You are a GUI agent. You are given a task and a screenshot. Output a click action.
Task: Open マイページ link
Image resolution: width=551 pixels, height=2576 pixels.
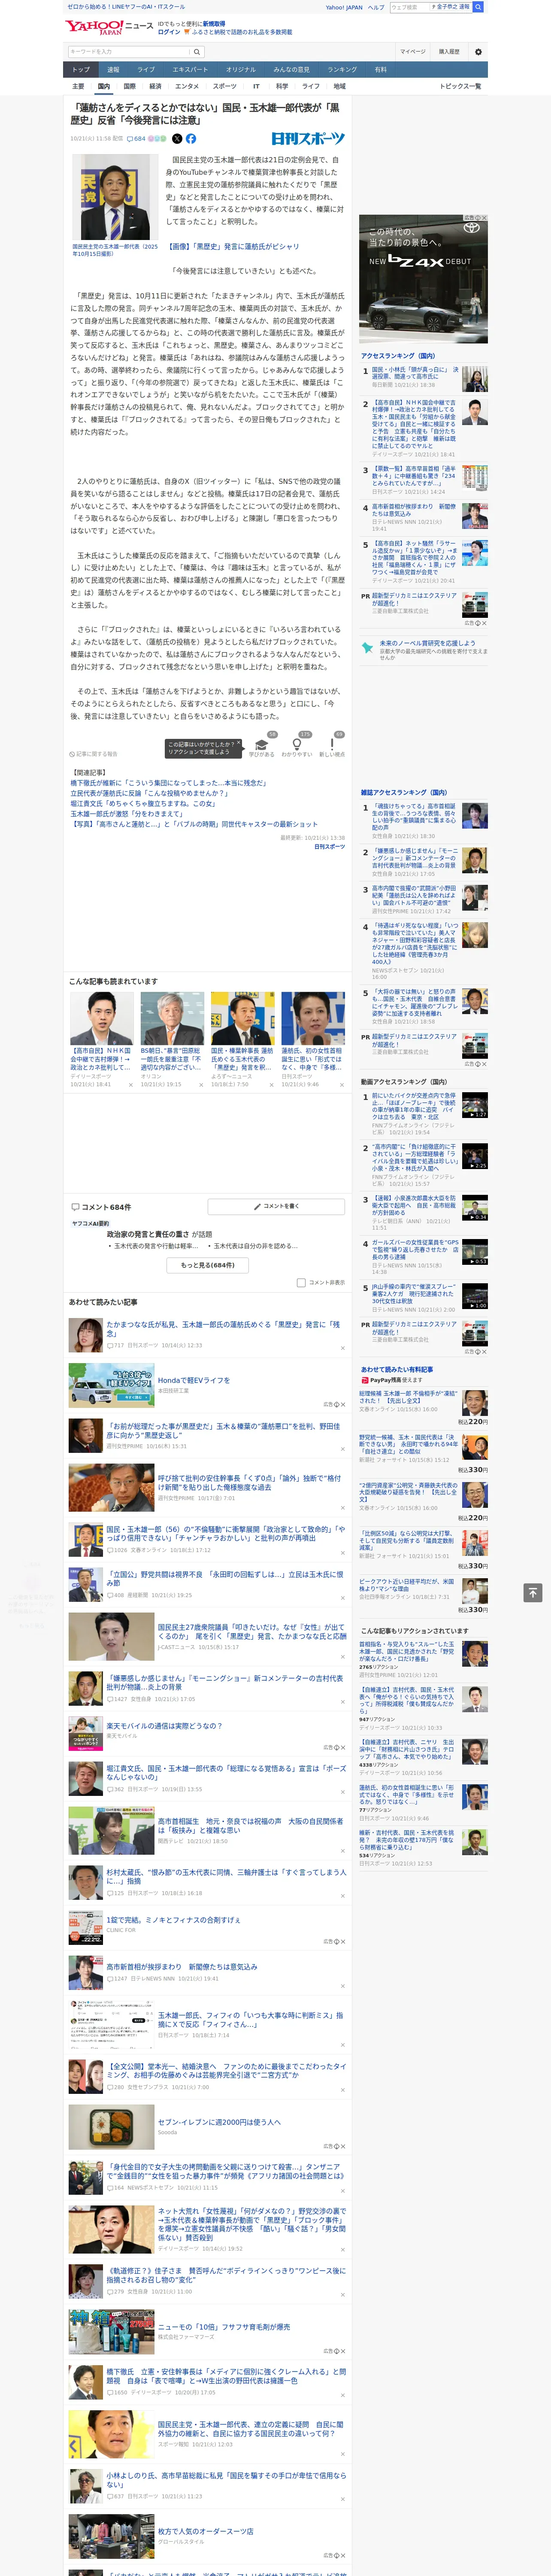click(413, 52)
